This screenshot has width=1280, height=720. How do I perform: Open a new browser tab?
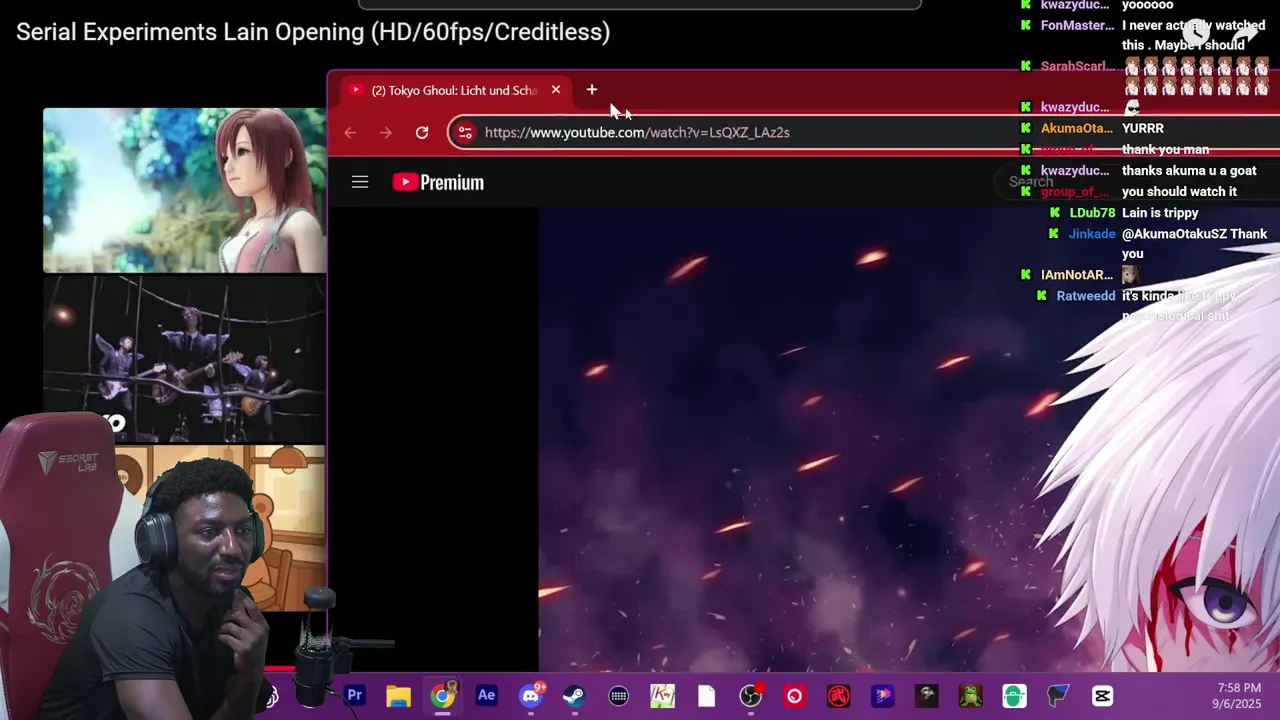(592, 90)
